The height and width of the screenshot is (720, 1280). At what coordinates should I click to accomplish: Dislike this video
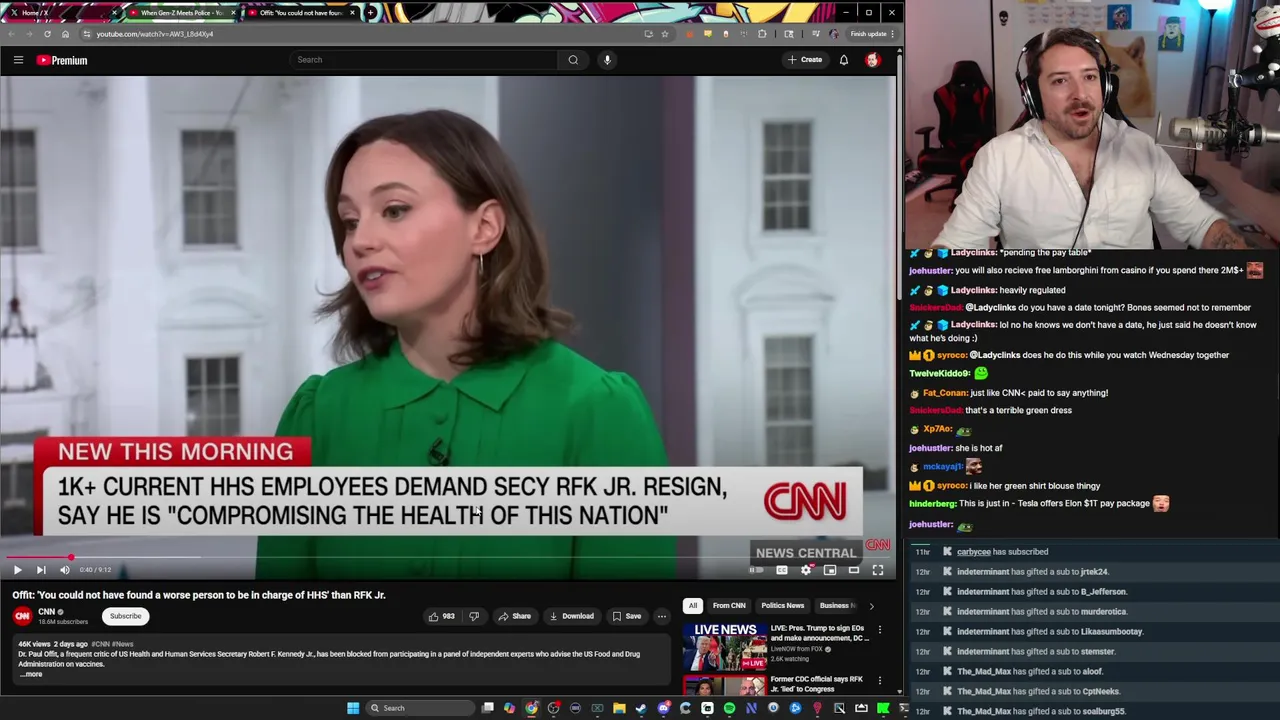tap(474, 616)
